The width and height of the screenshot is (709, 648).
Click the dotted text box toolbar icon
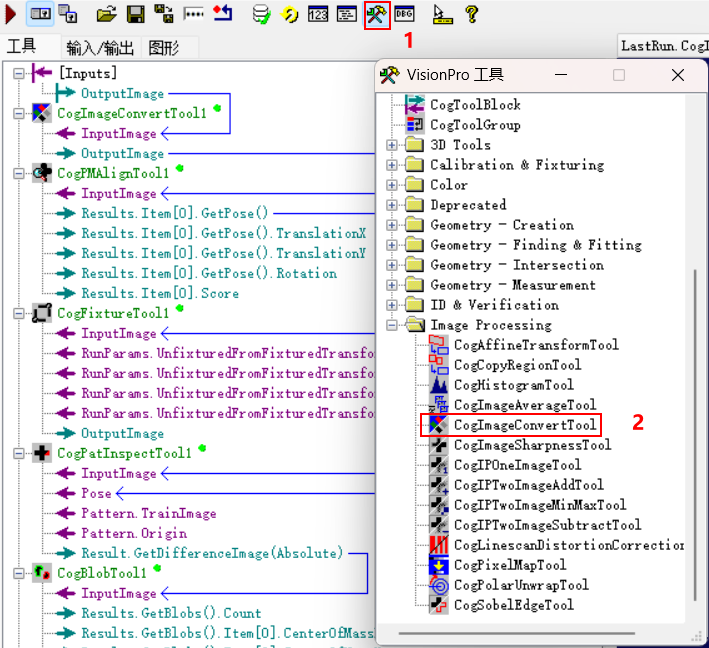coord(194,14)
